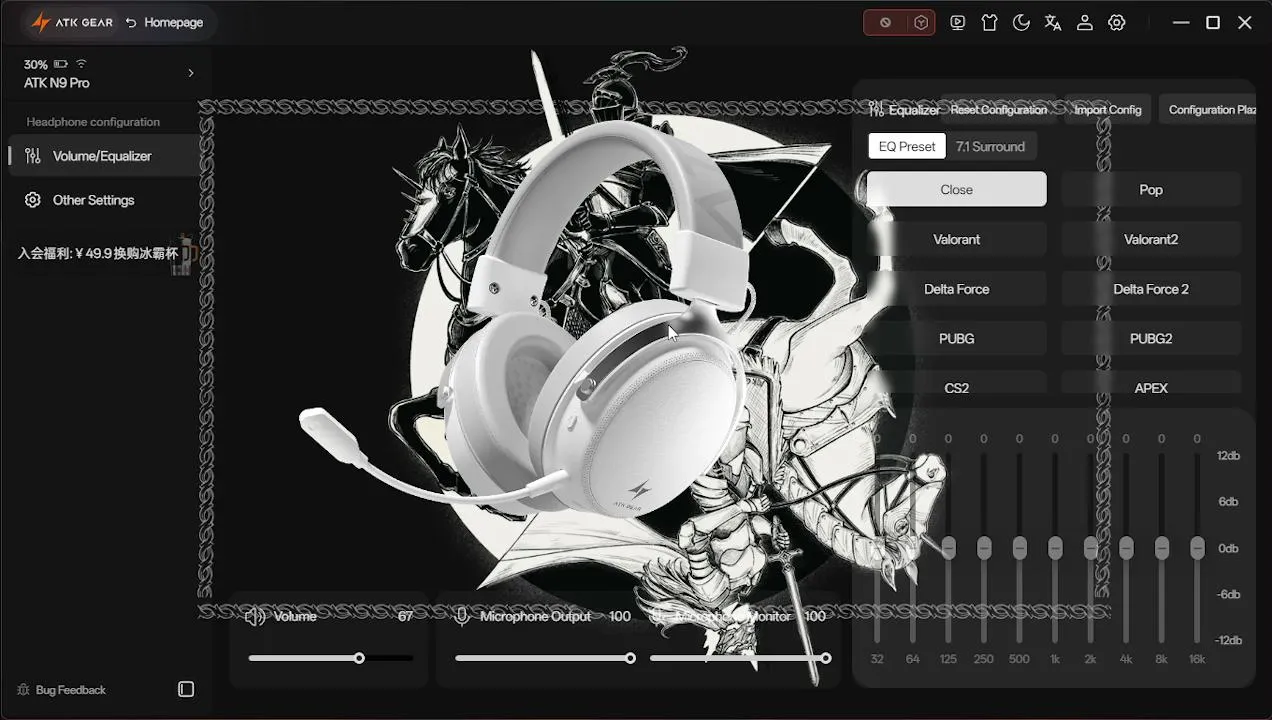Click the 1k EQ slider handle
This screenshot has height=720, width=1272.
tap(1055, 548)
